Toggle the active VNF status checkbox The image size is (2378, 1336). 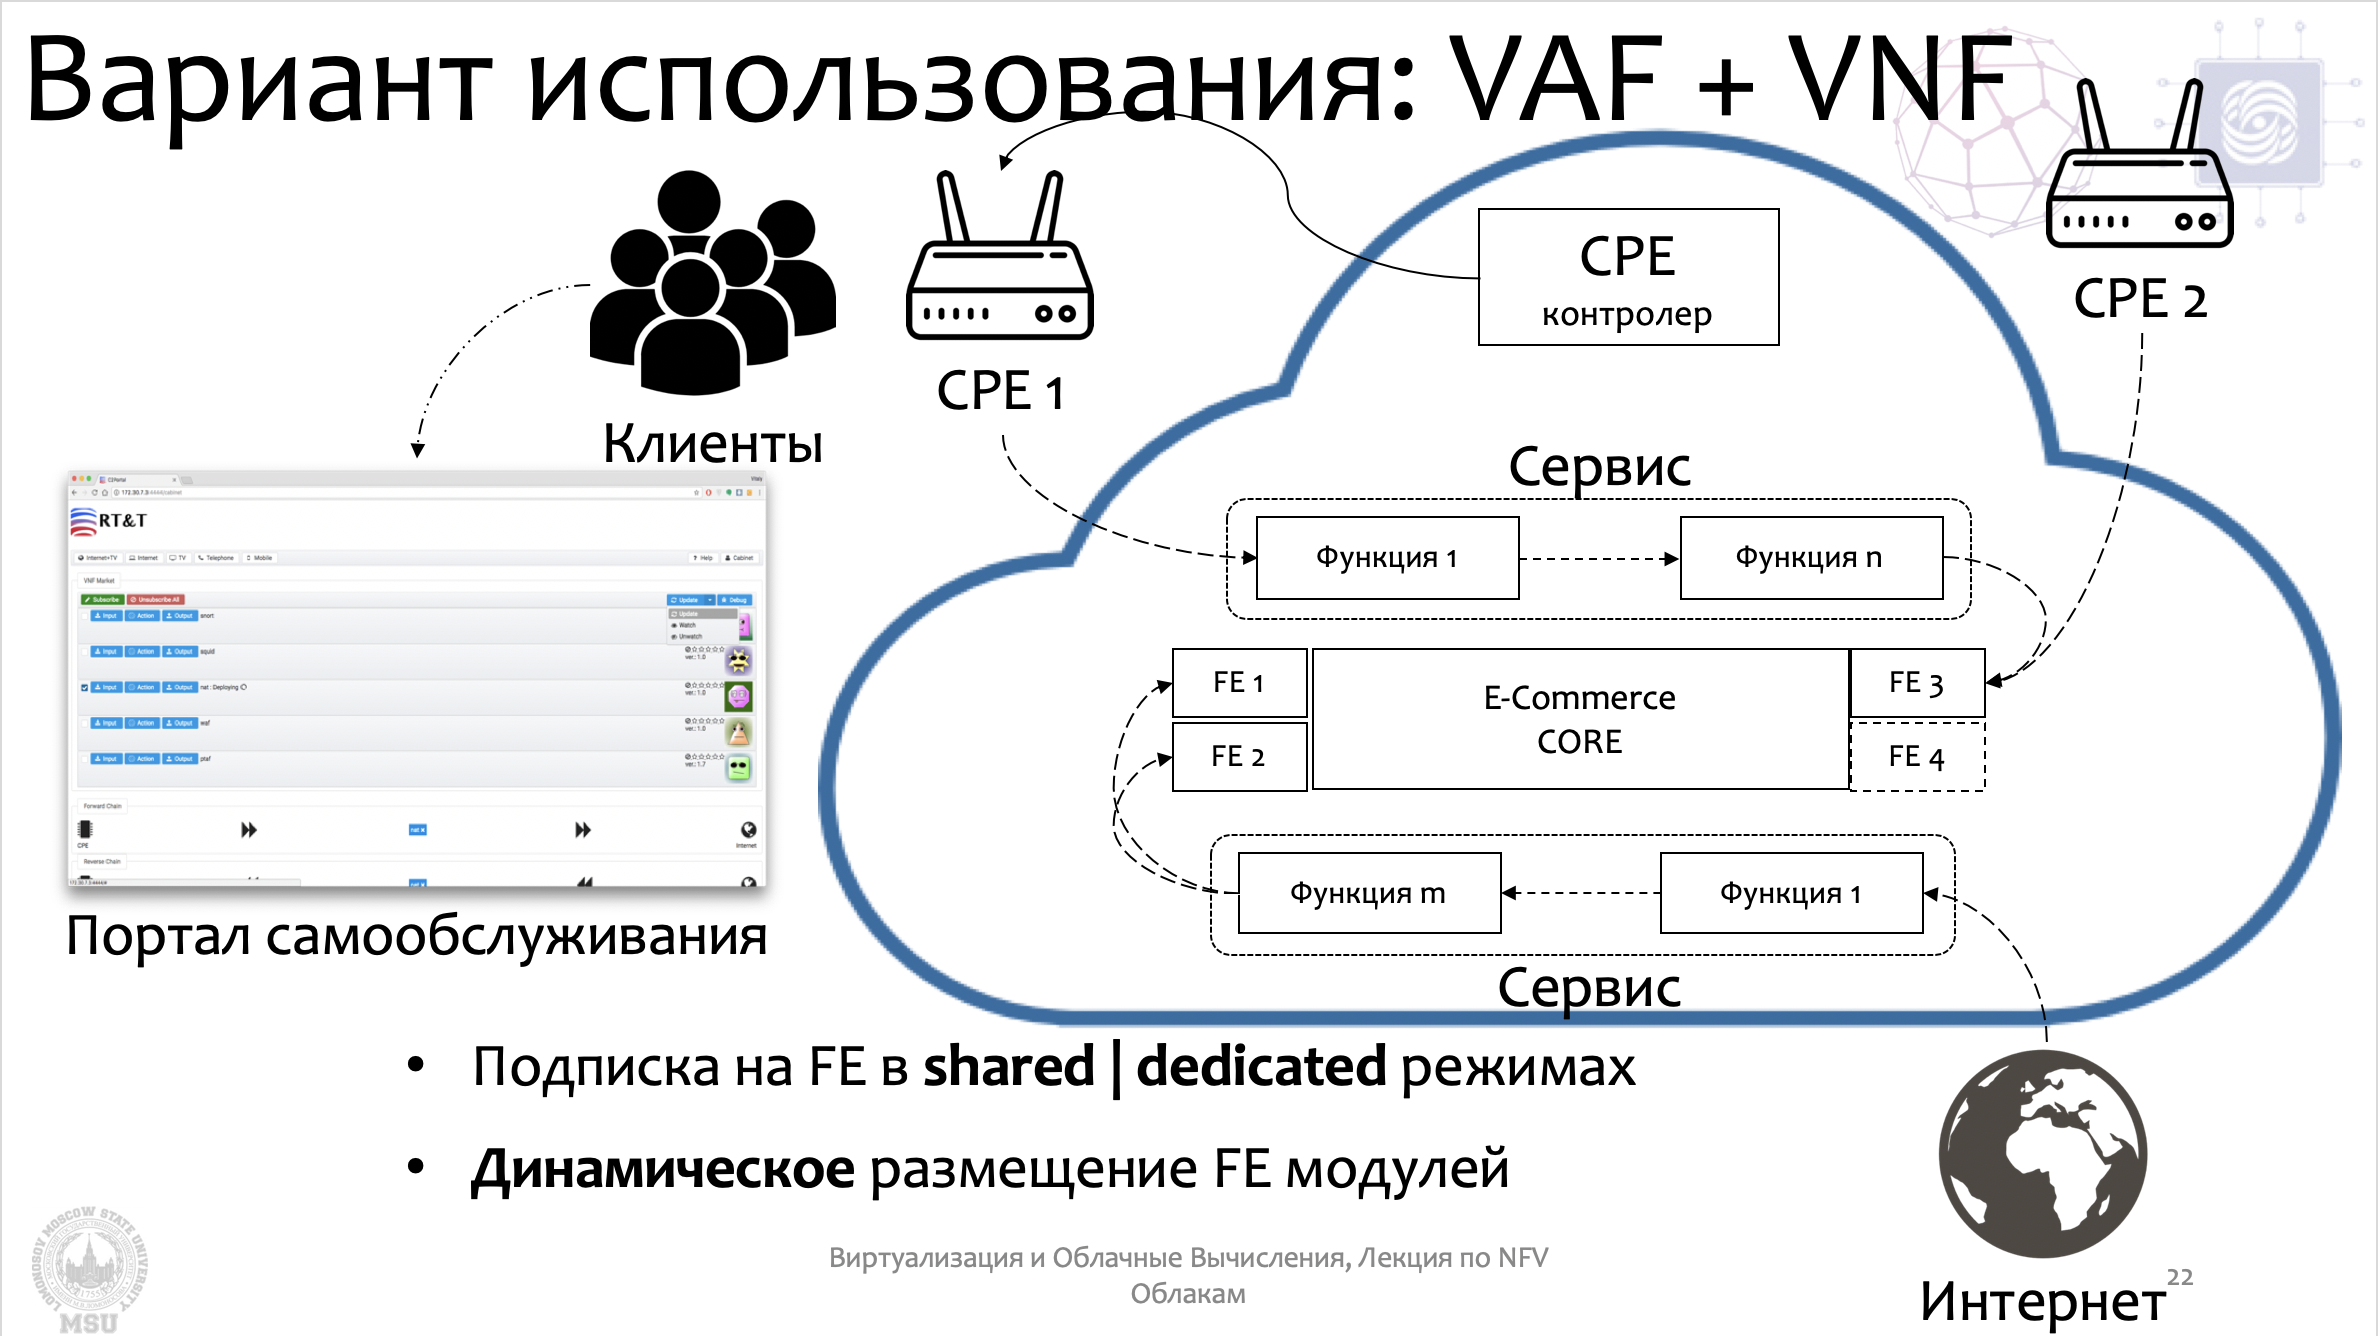click(83, 686)
